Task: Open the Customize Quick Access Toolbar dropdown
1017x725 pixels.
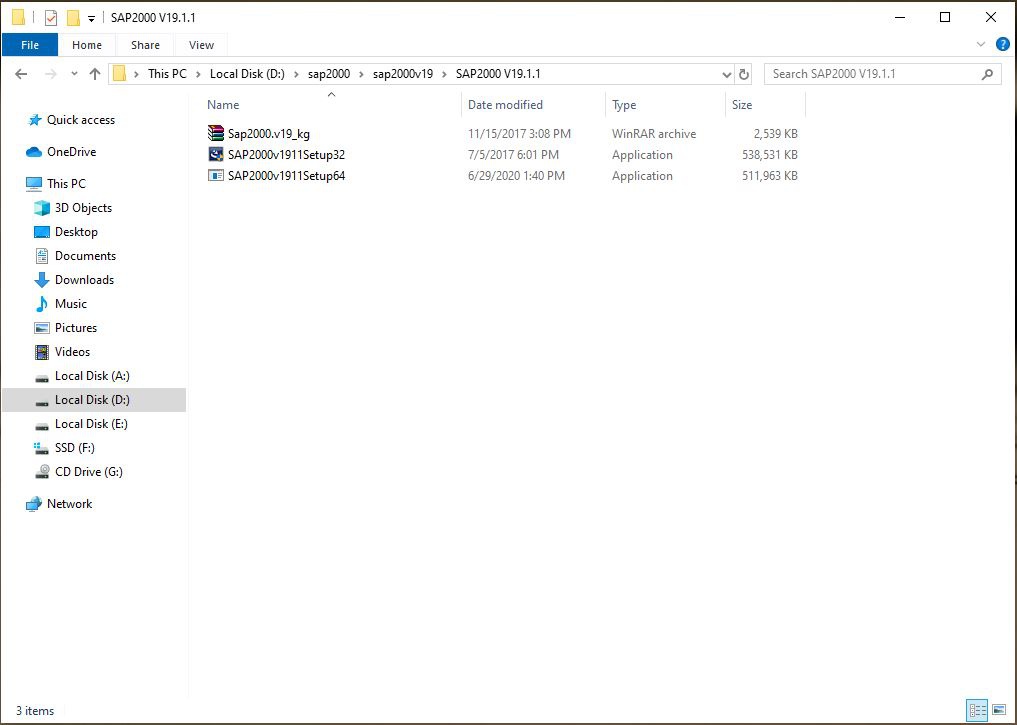Action: 91,18
